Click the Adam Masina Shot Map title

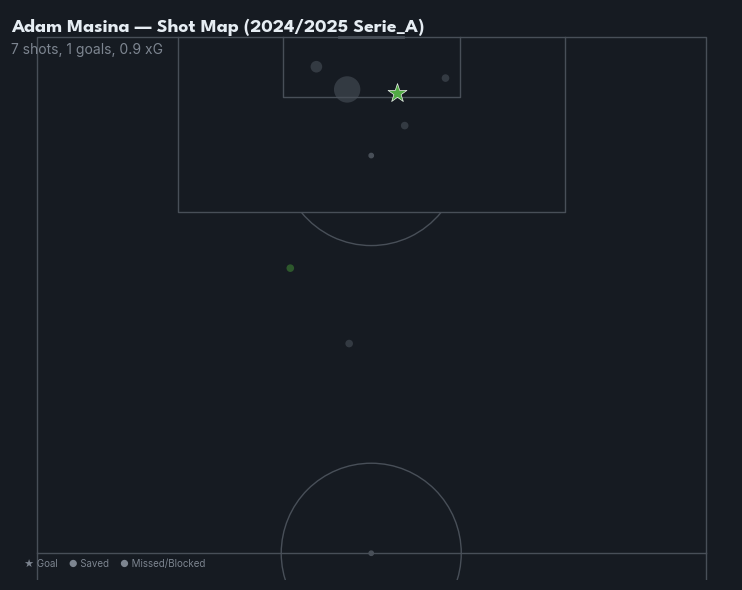click(x=218, y=27)
